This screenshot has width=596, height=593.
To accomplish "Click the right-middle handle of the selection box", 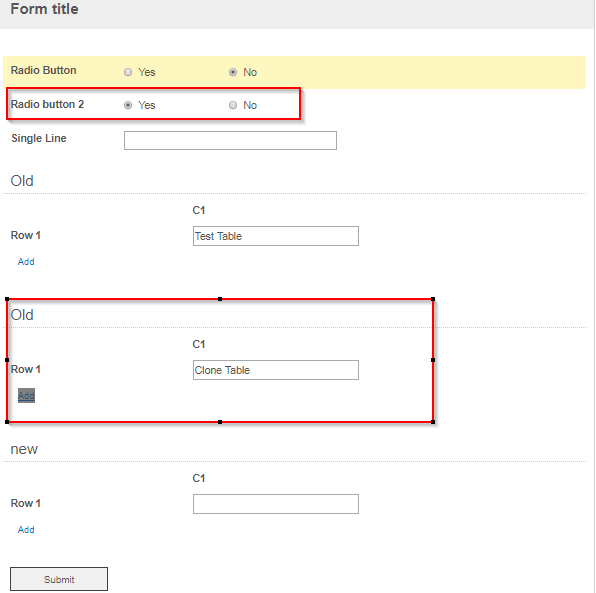I will 433,360.
